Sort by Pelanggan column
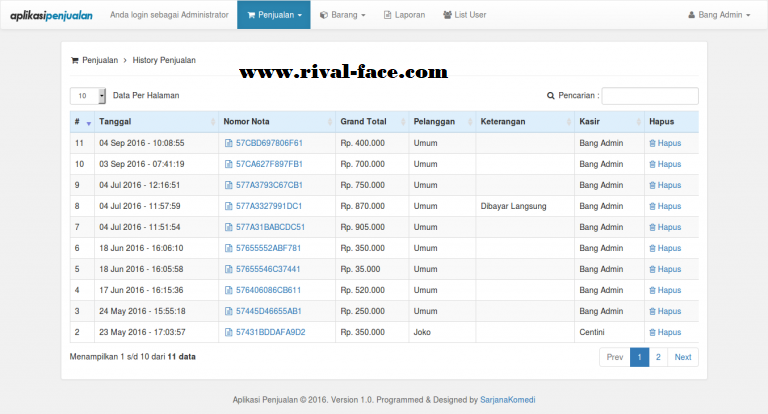The width and height of the screenshot is (768, 414). click(x=442, y=122)
